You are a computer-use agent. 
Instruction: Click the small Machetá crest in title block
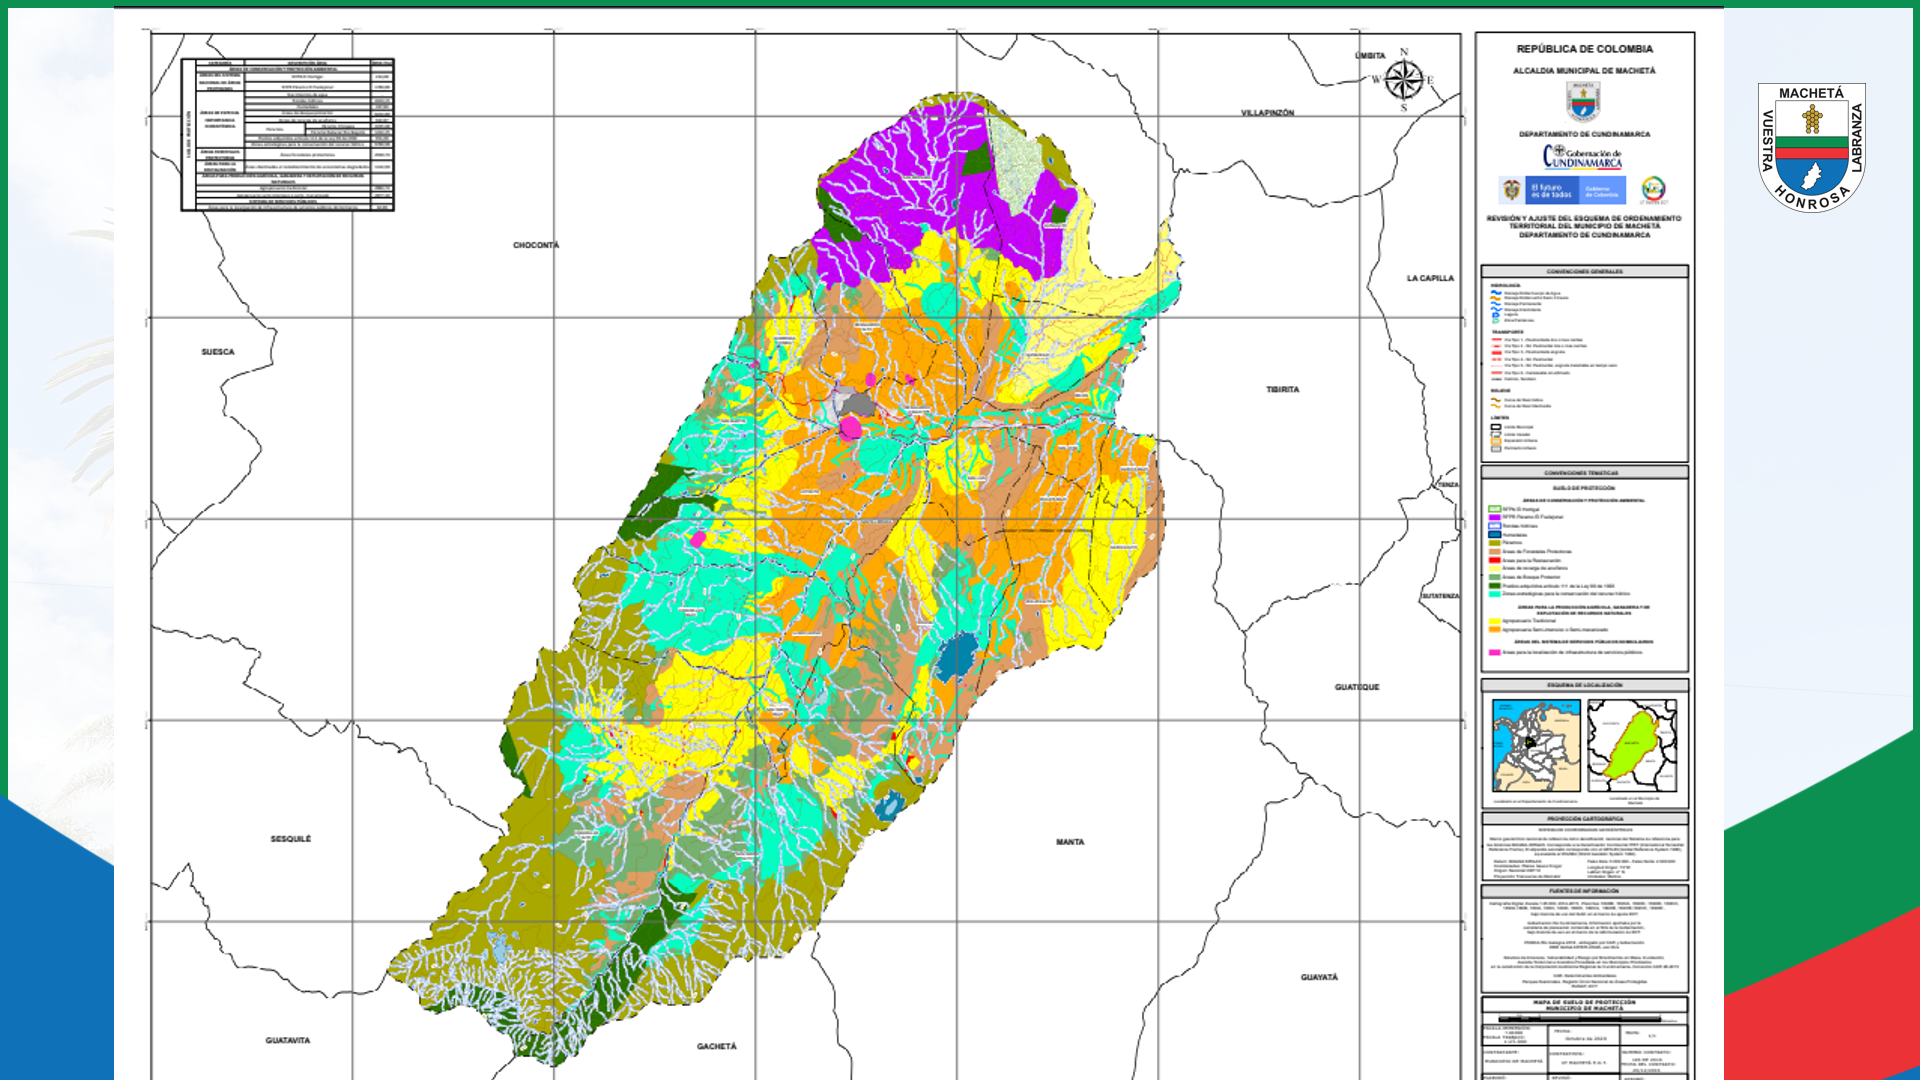pyautogui.click(x=1583, y=102)
